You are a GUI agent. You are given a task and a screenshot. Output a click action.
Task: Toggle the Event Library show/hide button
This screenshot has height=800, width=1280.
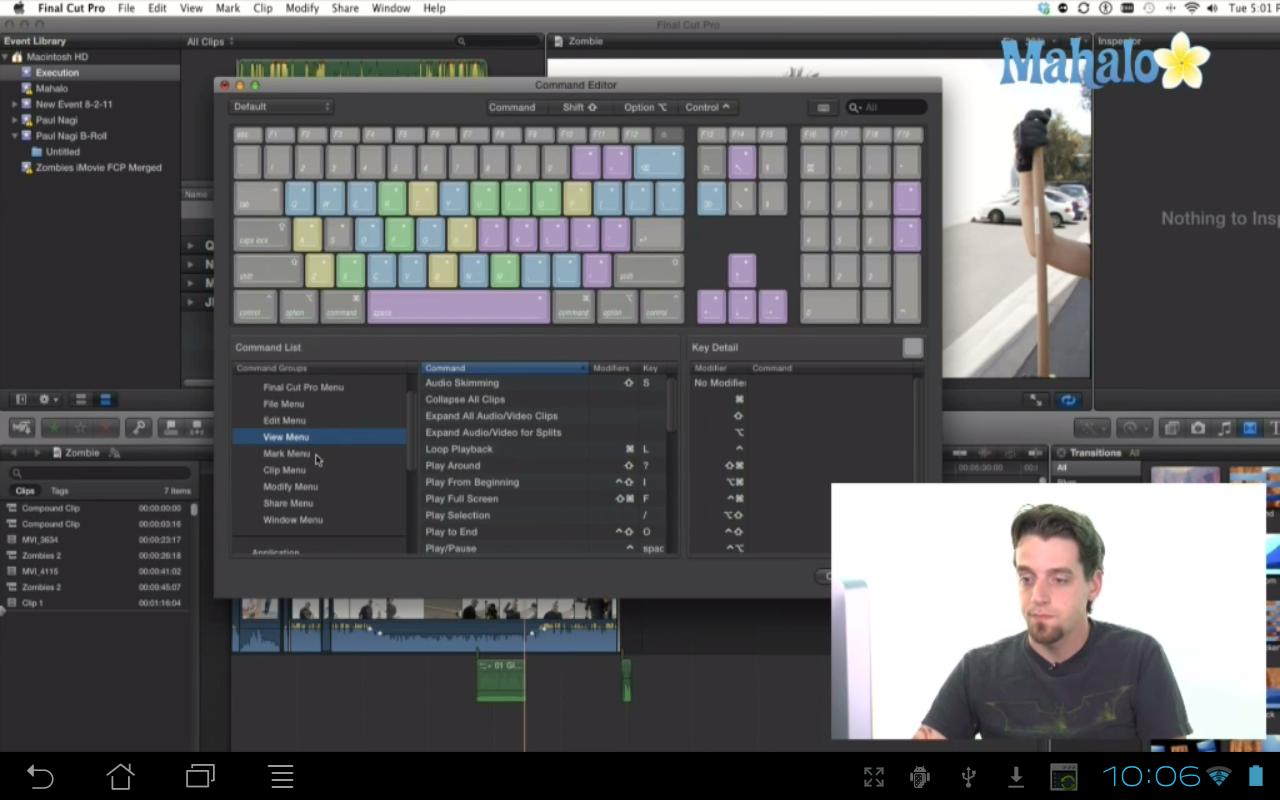click(21, 400)
